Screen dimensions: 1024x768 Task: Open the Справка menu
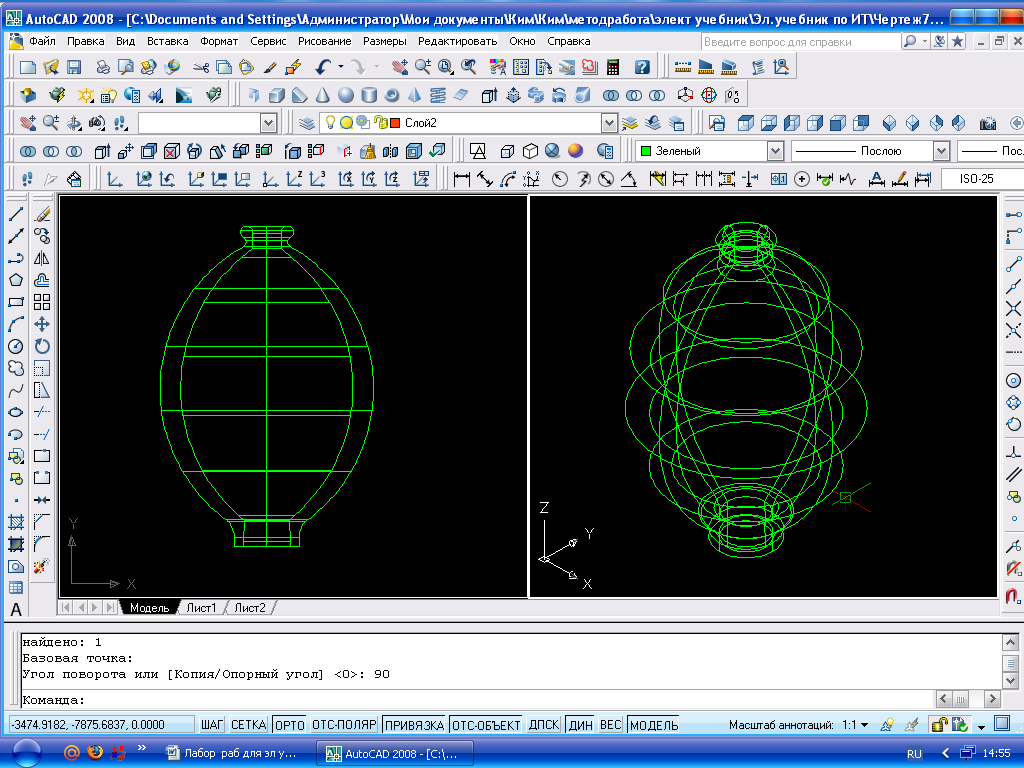(569, 41)
